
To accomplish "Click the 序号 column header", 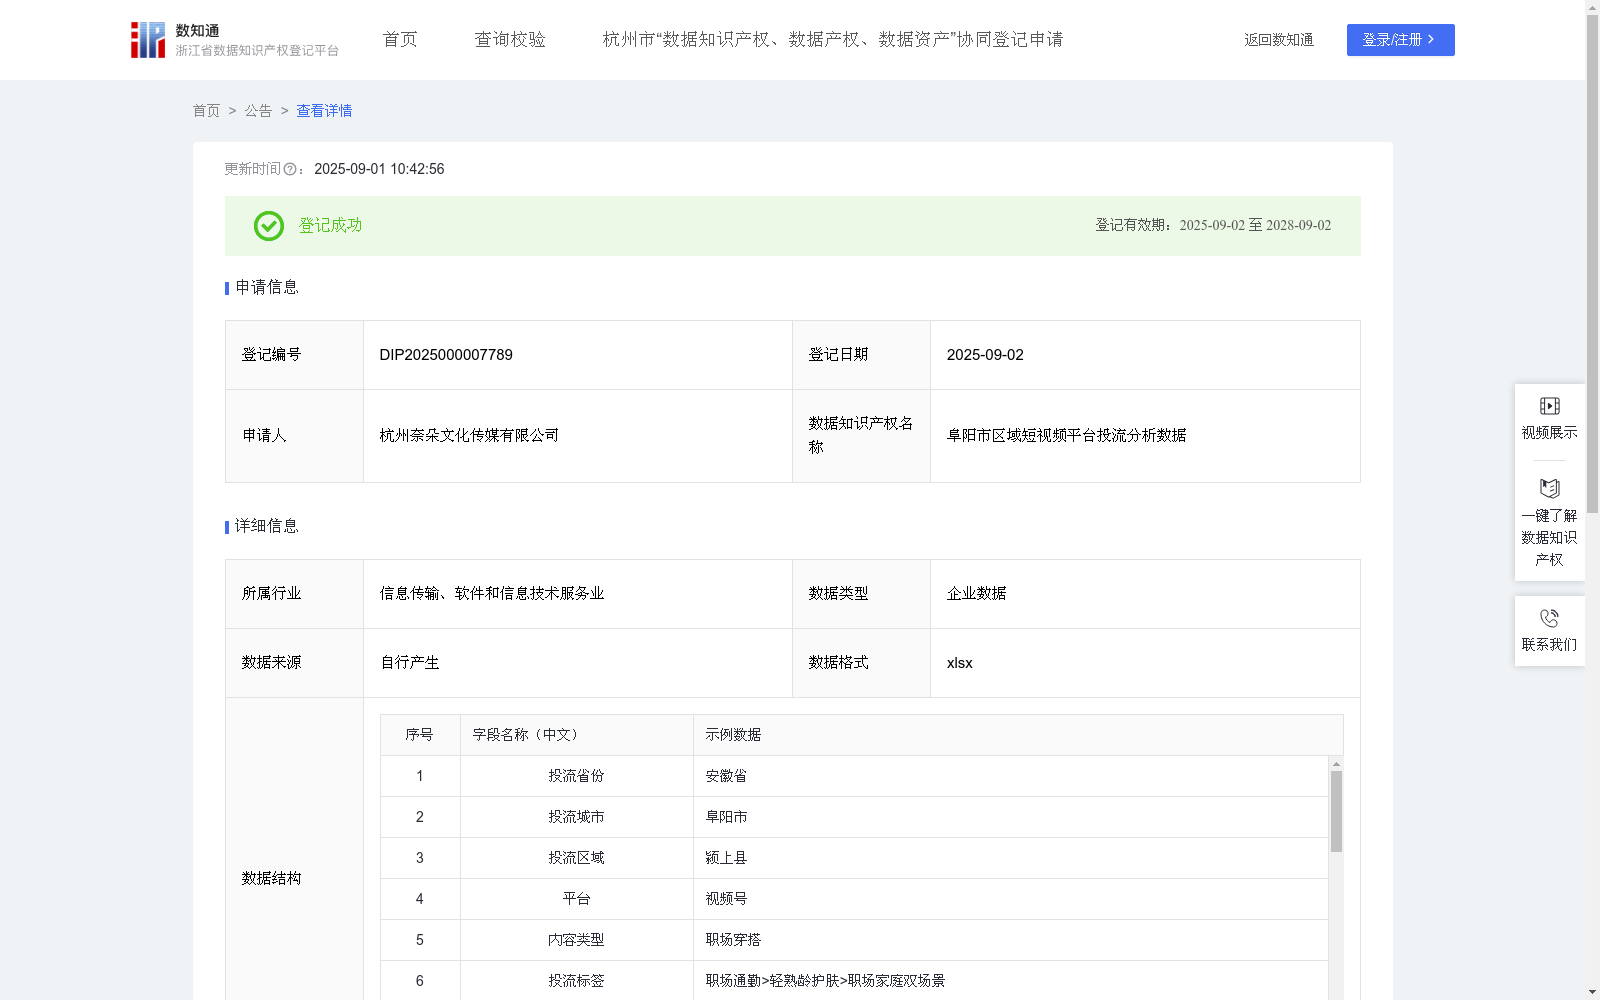I will click(419, 735).
